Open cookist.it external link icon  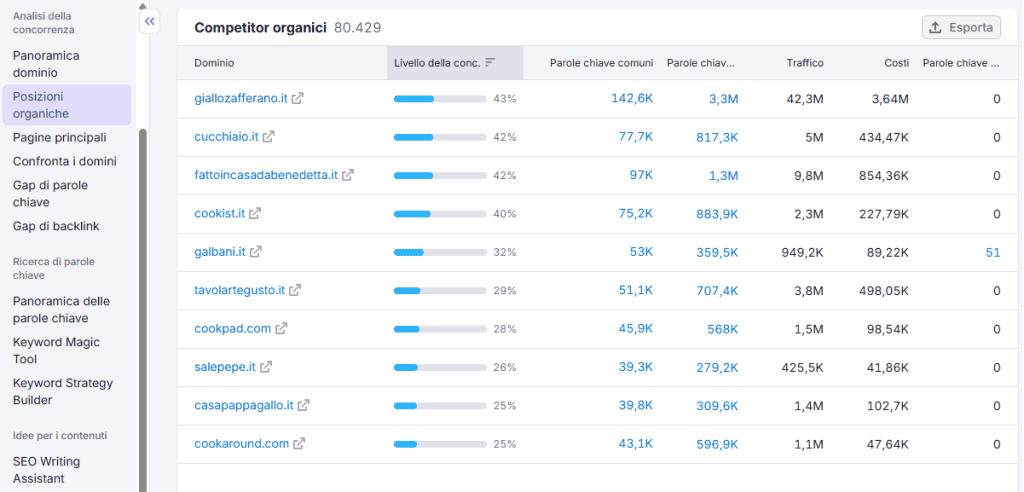click(x=255, y=214)
